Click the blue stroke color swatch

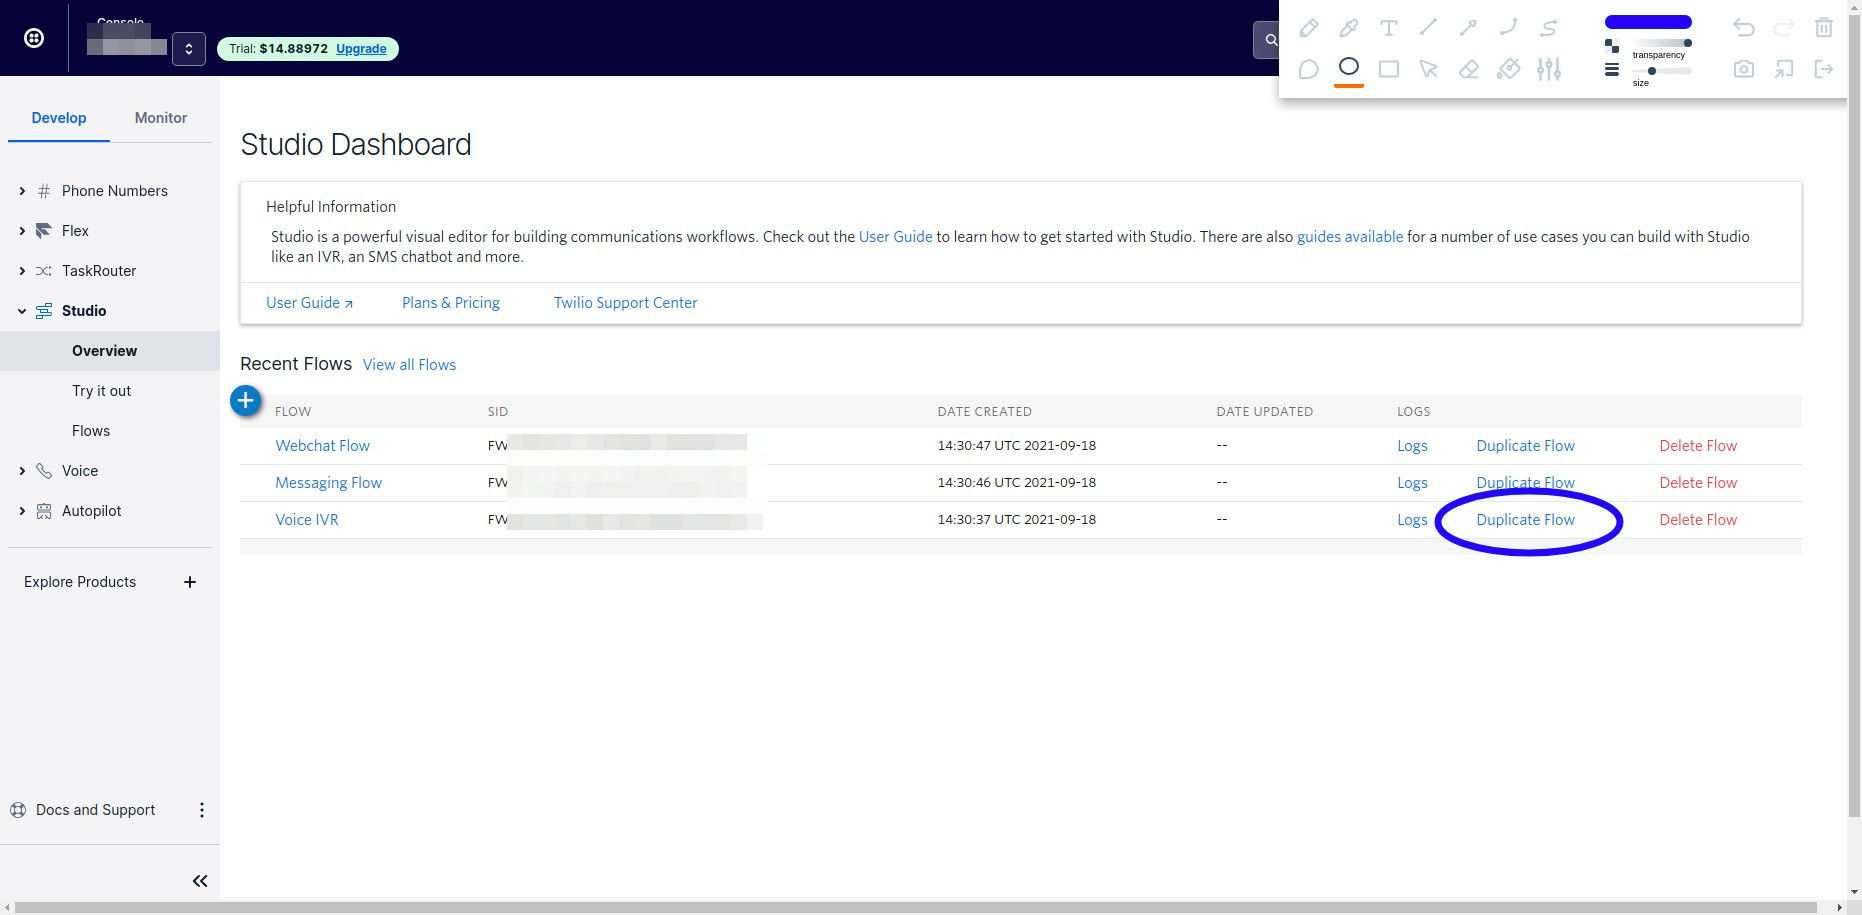[x=1648, y=22]
